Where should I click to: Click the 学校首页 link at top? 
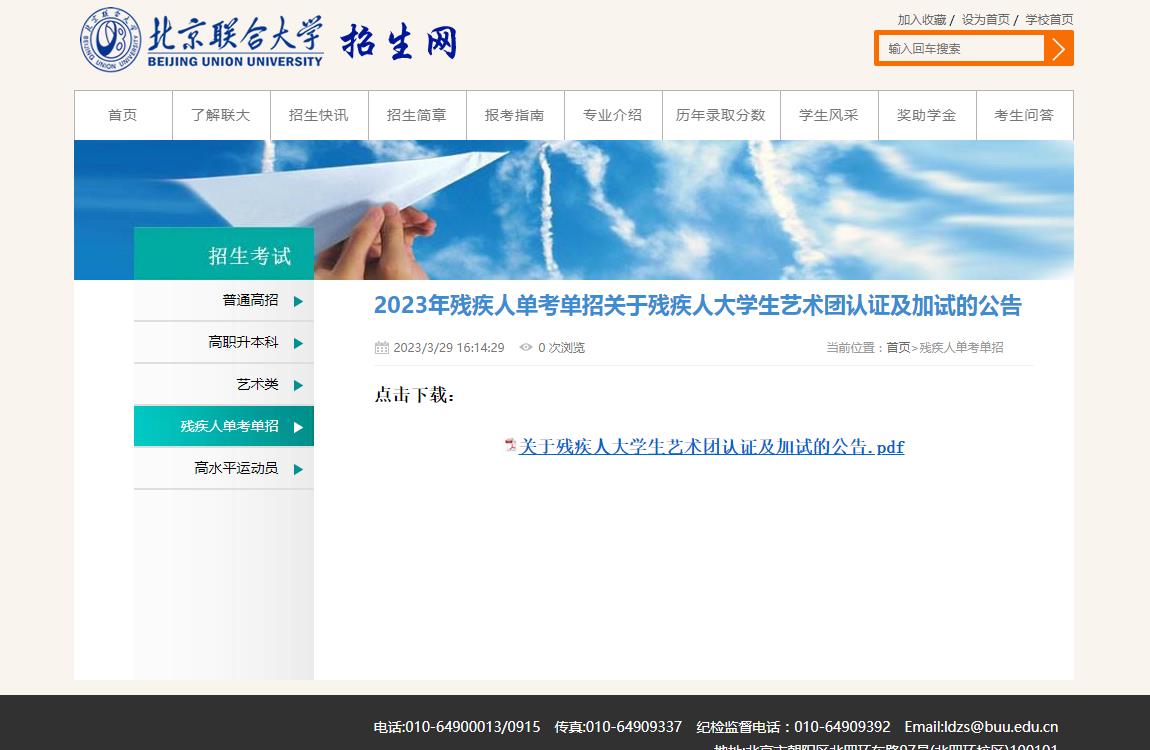(1049, 20)
